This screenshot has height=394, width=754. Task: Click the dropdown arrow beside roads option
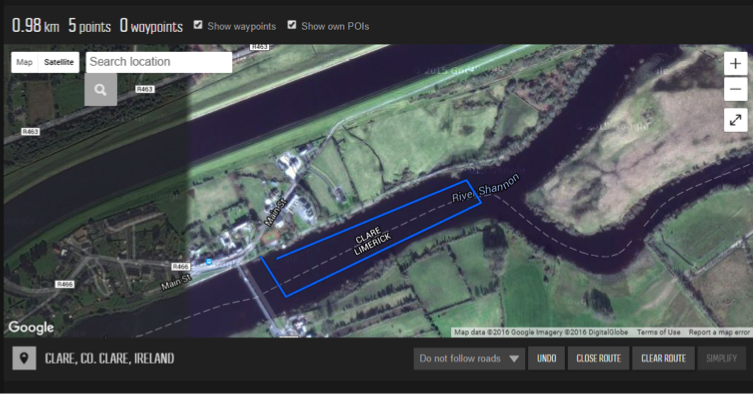(514, 359)
